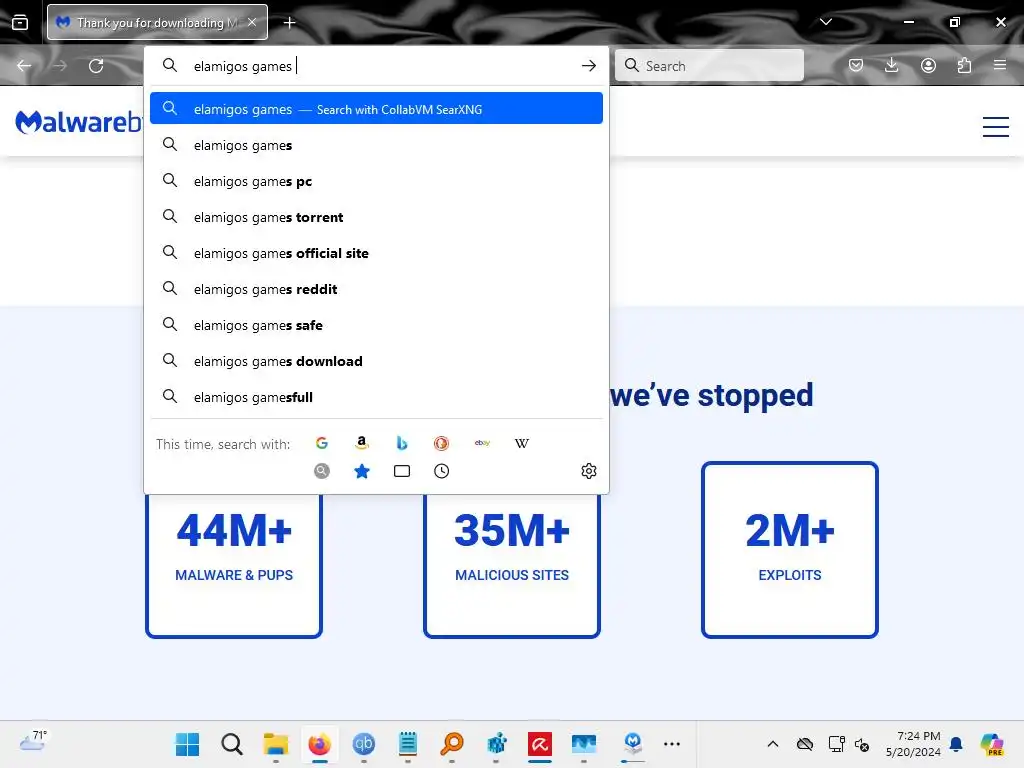This screenshot has height=768, width=1024.
Task: Click the 44M+ Malware & PUPs card
Action: [234, 565]
